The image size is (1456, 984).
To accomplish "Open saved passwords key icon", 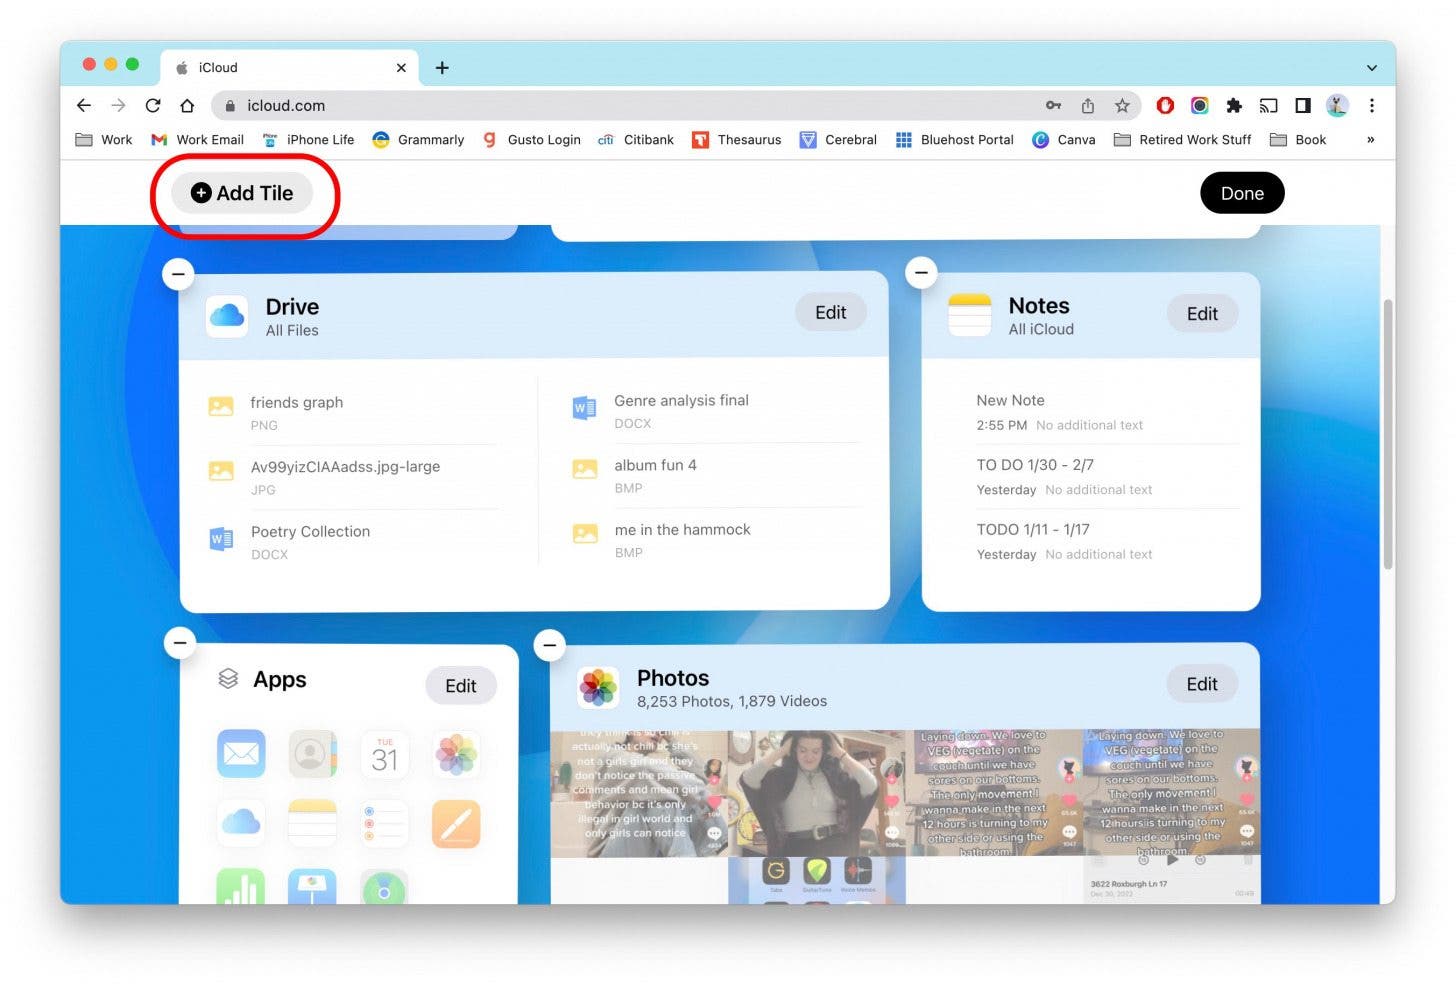I will point(1053,105).
